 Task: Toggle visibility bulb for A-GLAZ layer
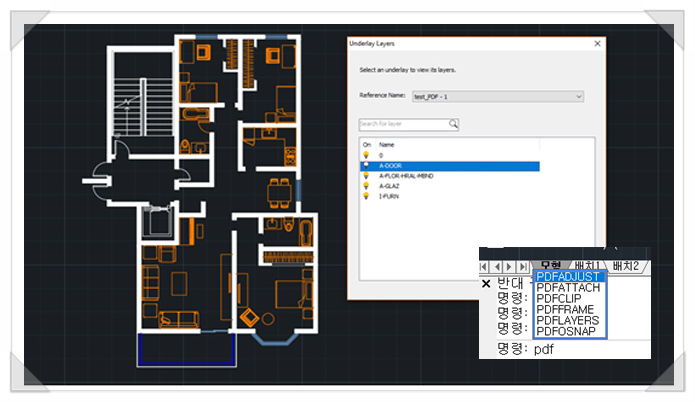click(366, 186)
